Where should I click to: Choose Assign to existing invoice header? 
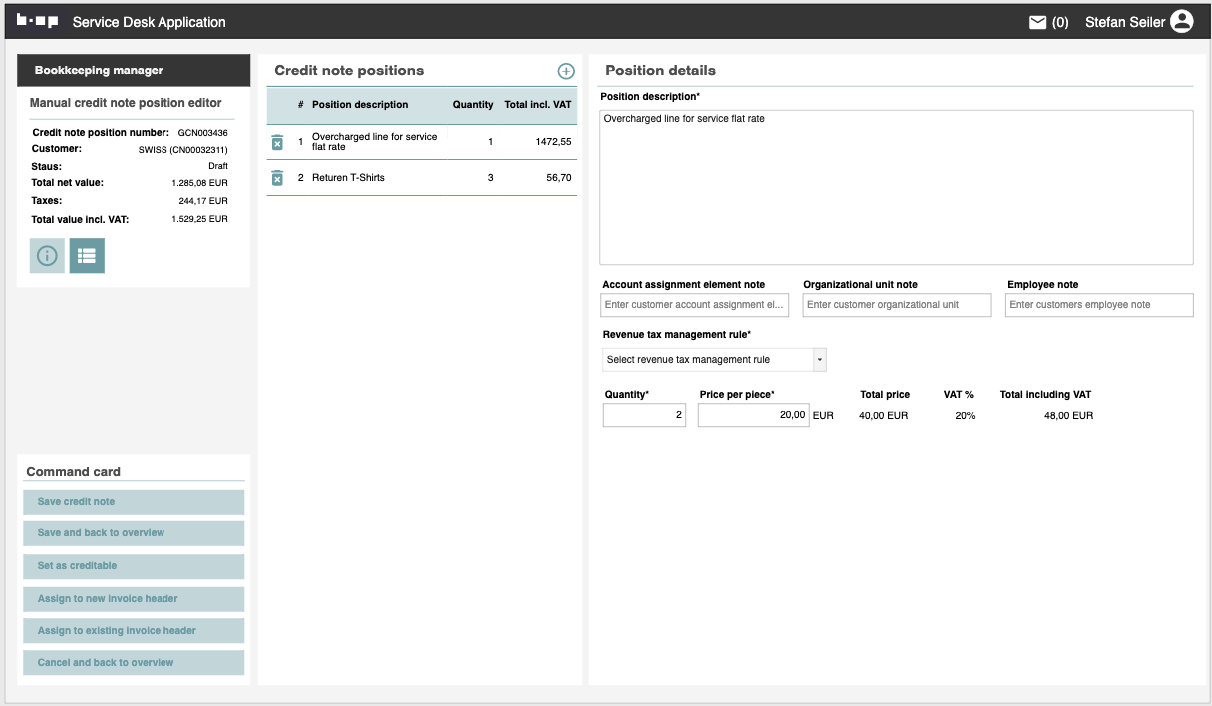tap(133, 631)
